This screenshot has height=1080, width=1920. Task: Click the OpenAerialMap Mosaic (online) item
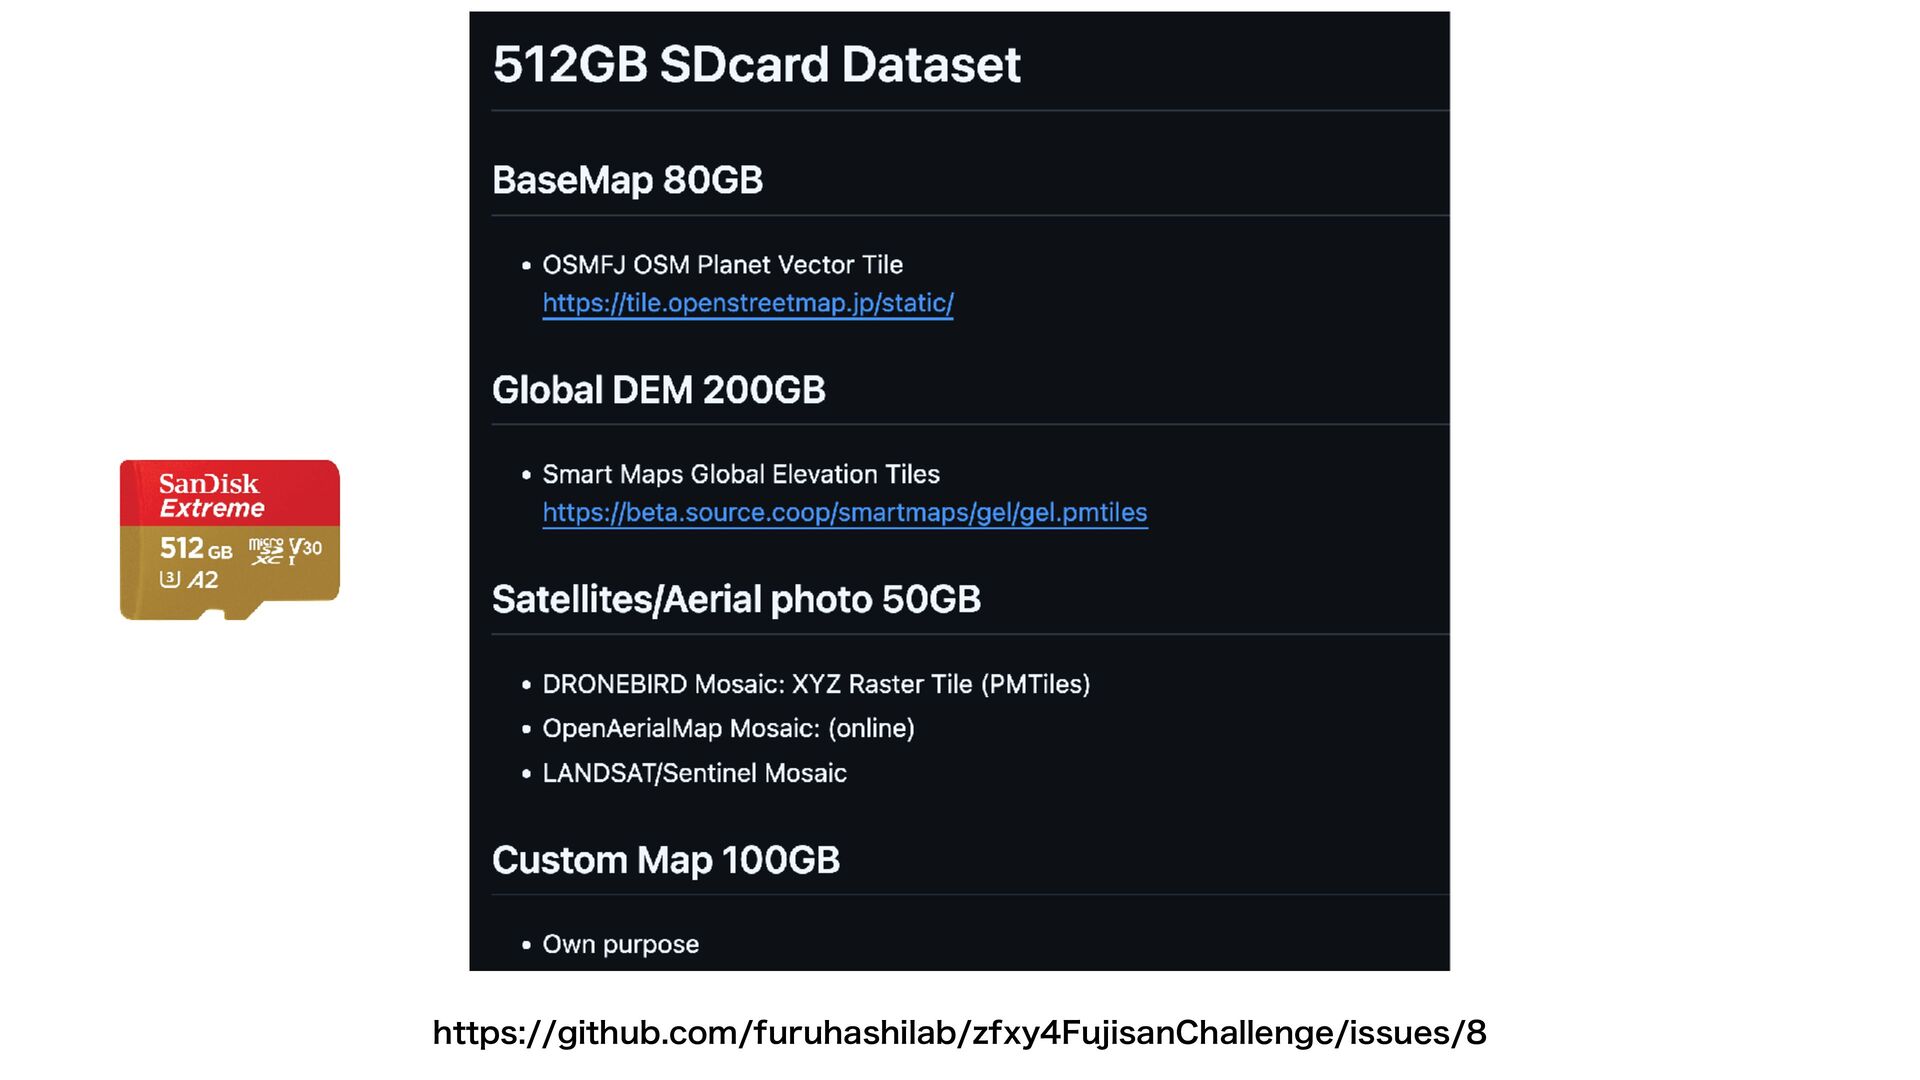[728, 728]
